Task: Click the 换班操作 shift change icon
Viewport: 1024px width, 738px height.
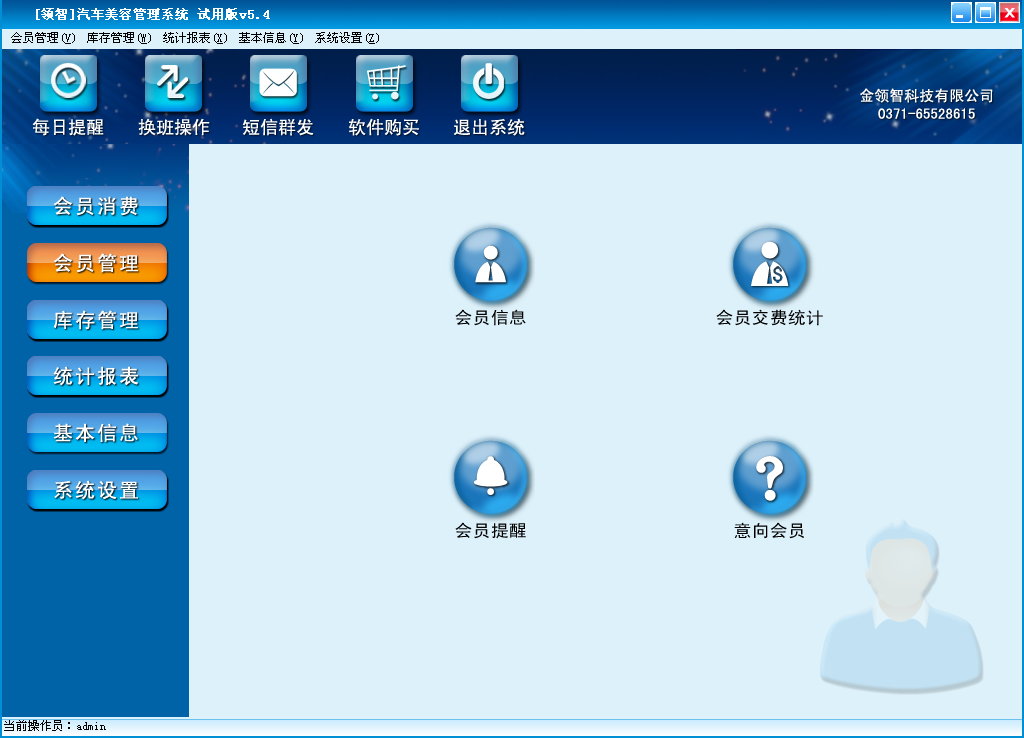Action: coord(173,83)
